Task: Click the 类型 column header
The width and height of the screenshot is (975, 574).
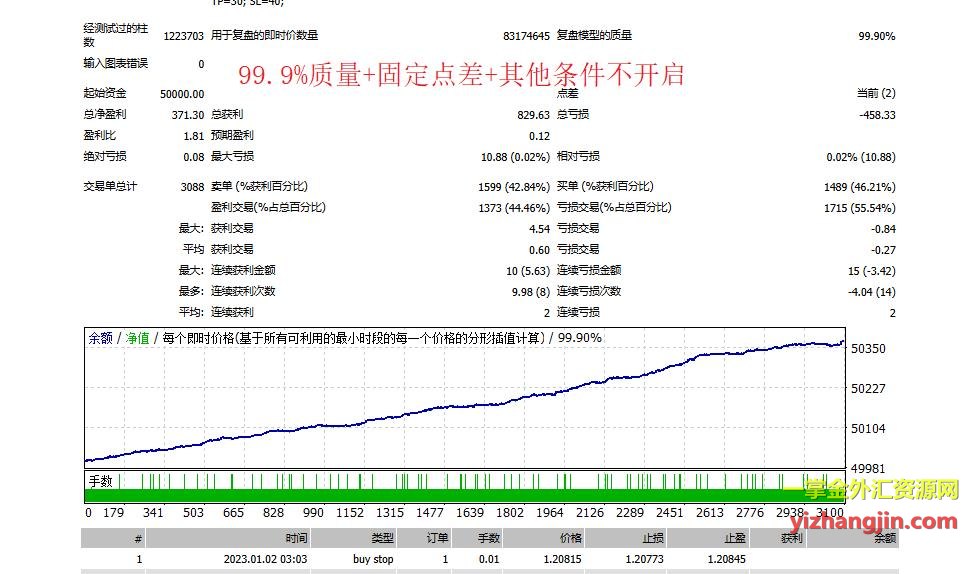Action: tap(383, 538)
